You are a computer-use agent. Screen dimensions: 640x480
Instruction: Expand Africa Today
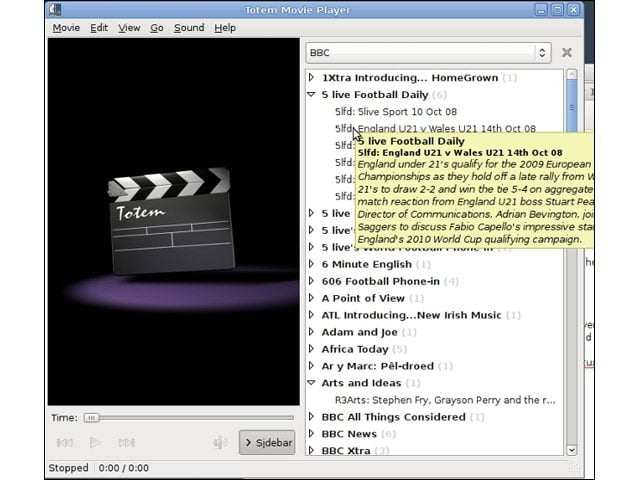tap(311, 349)
